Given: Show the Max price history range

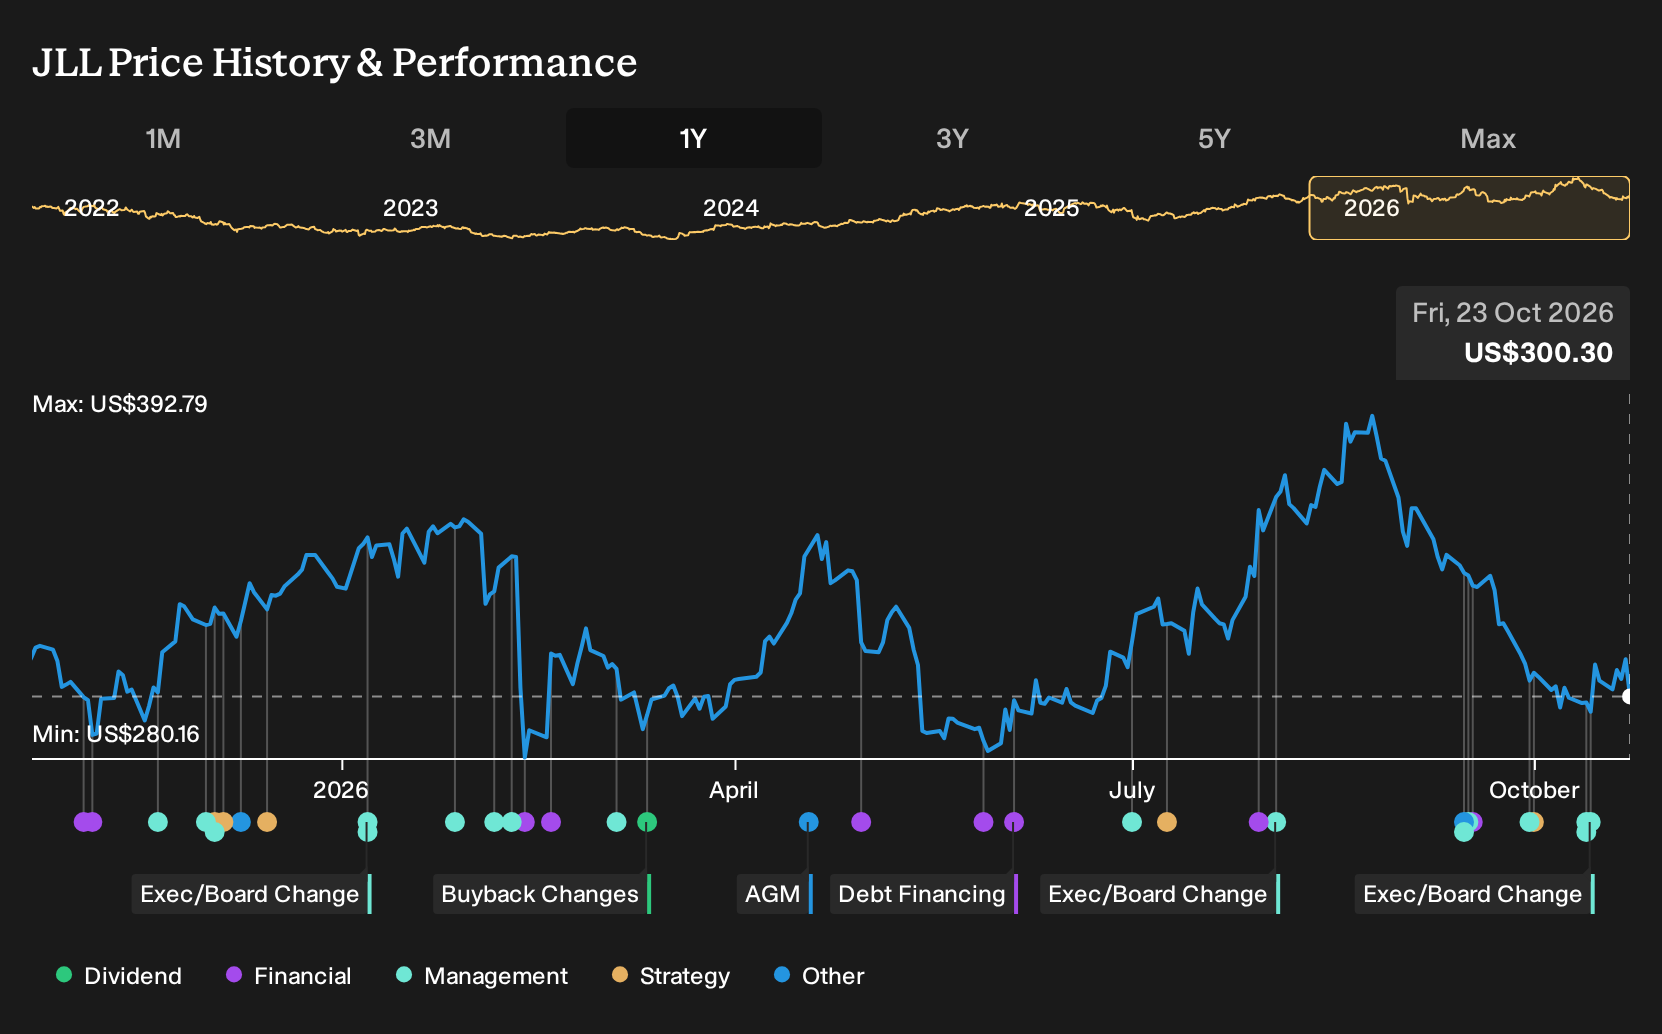Looking at the screenshot, I should 1488,138.
